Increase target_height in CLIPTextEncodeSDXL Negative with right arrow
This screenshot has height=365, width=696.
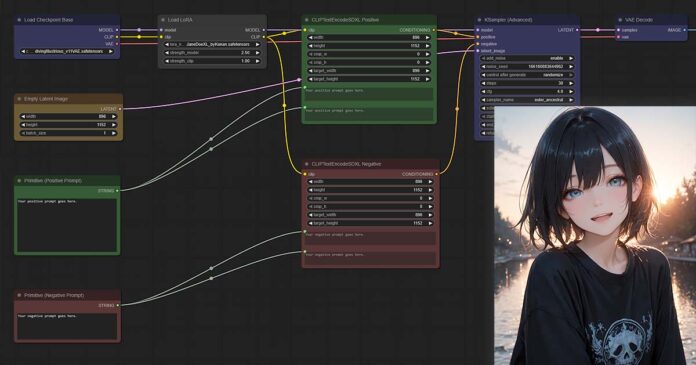(430, 223)
